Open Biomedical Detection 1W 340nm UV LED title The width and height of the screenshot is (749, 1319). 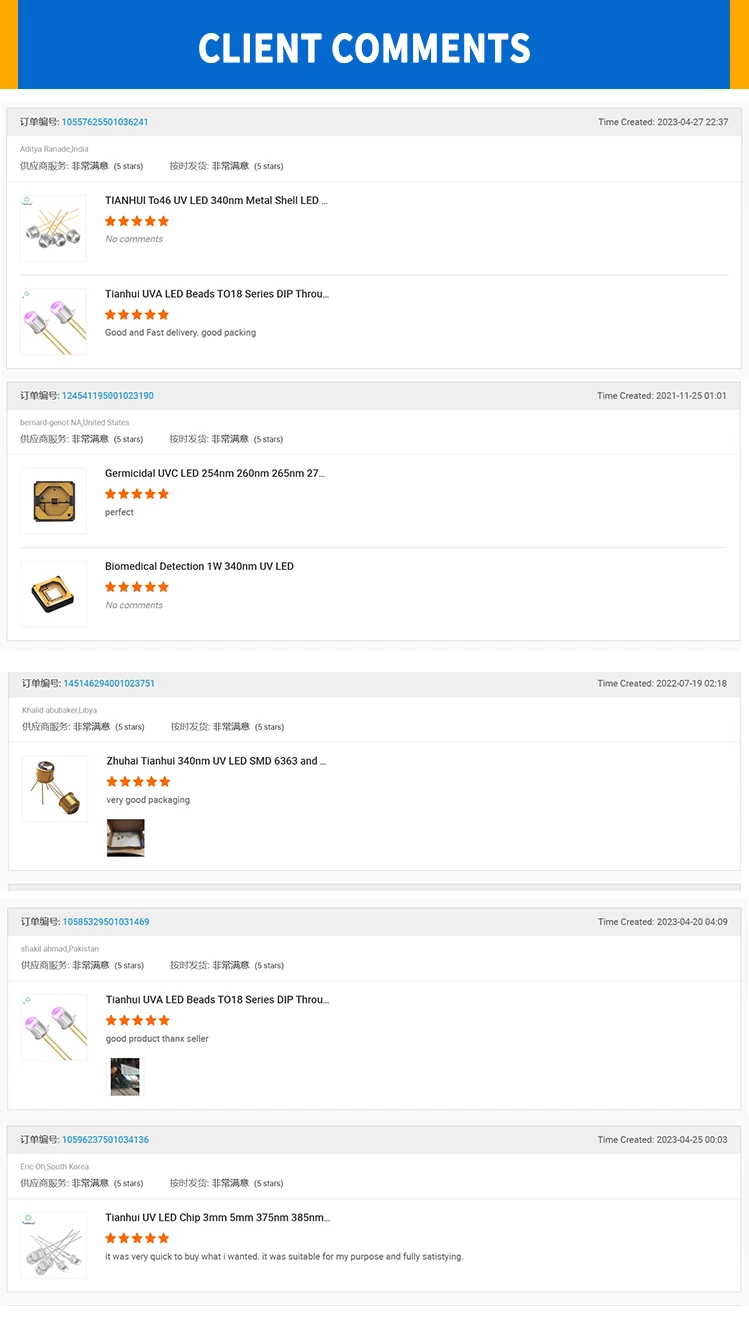coord(199,567)
